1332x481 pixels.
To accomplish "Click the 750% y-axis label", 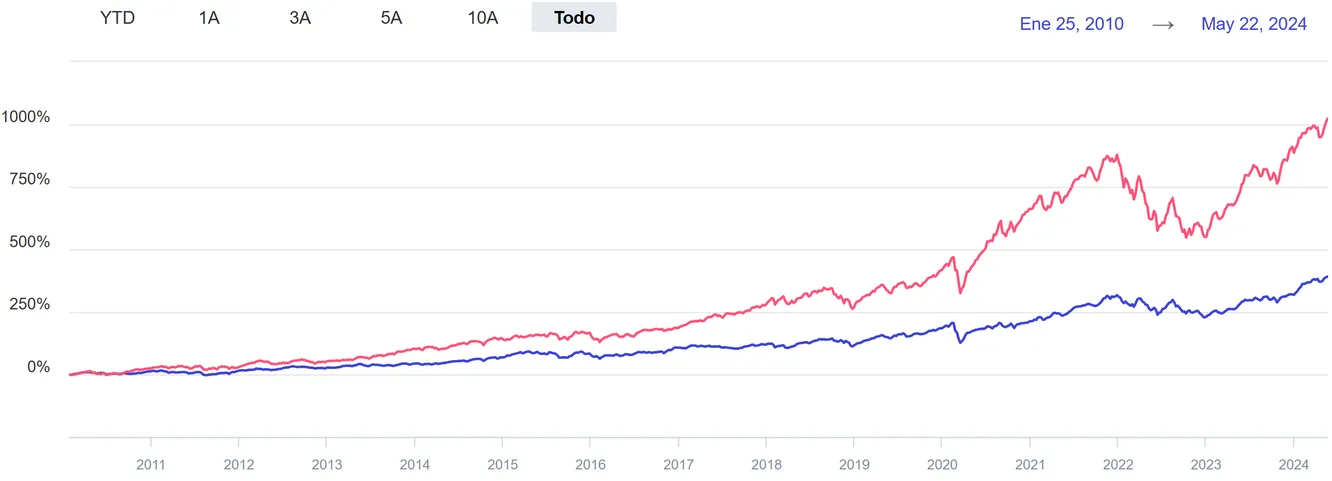I will click(30, 180).
